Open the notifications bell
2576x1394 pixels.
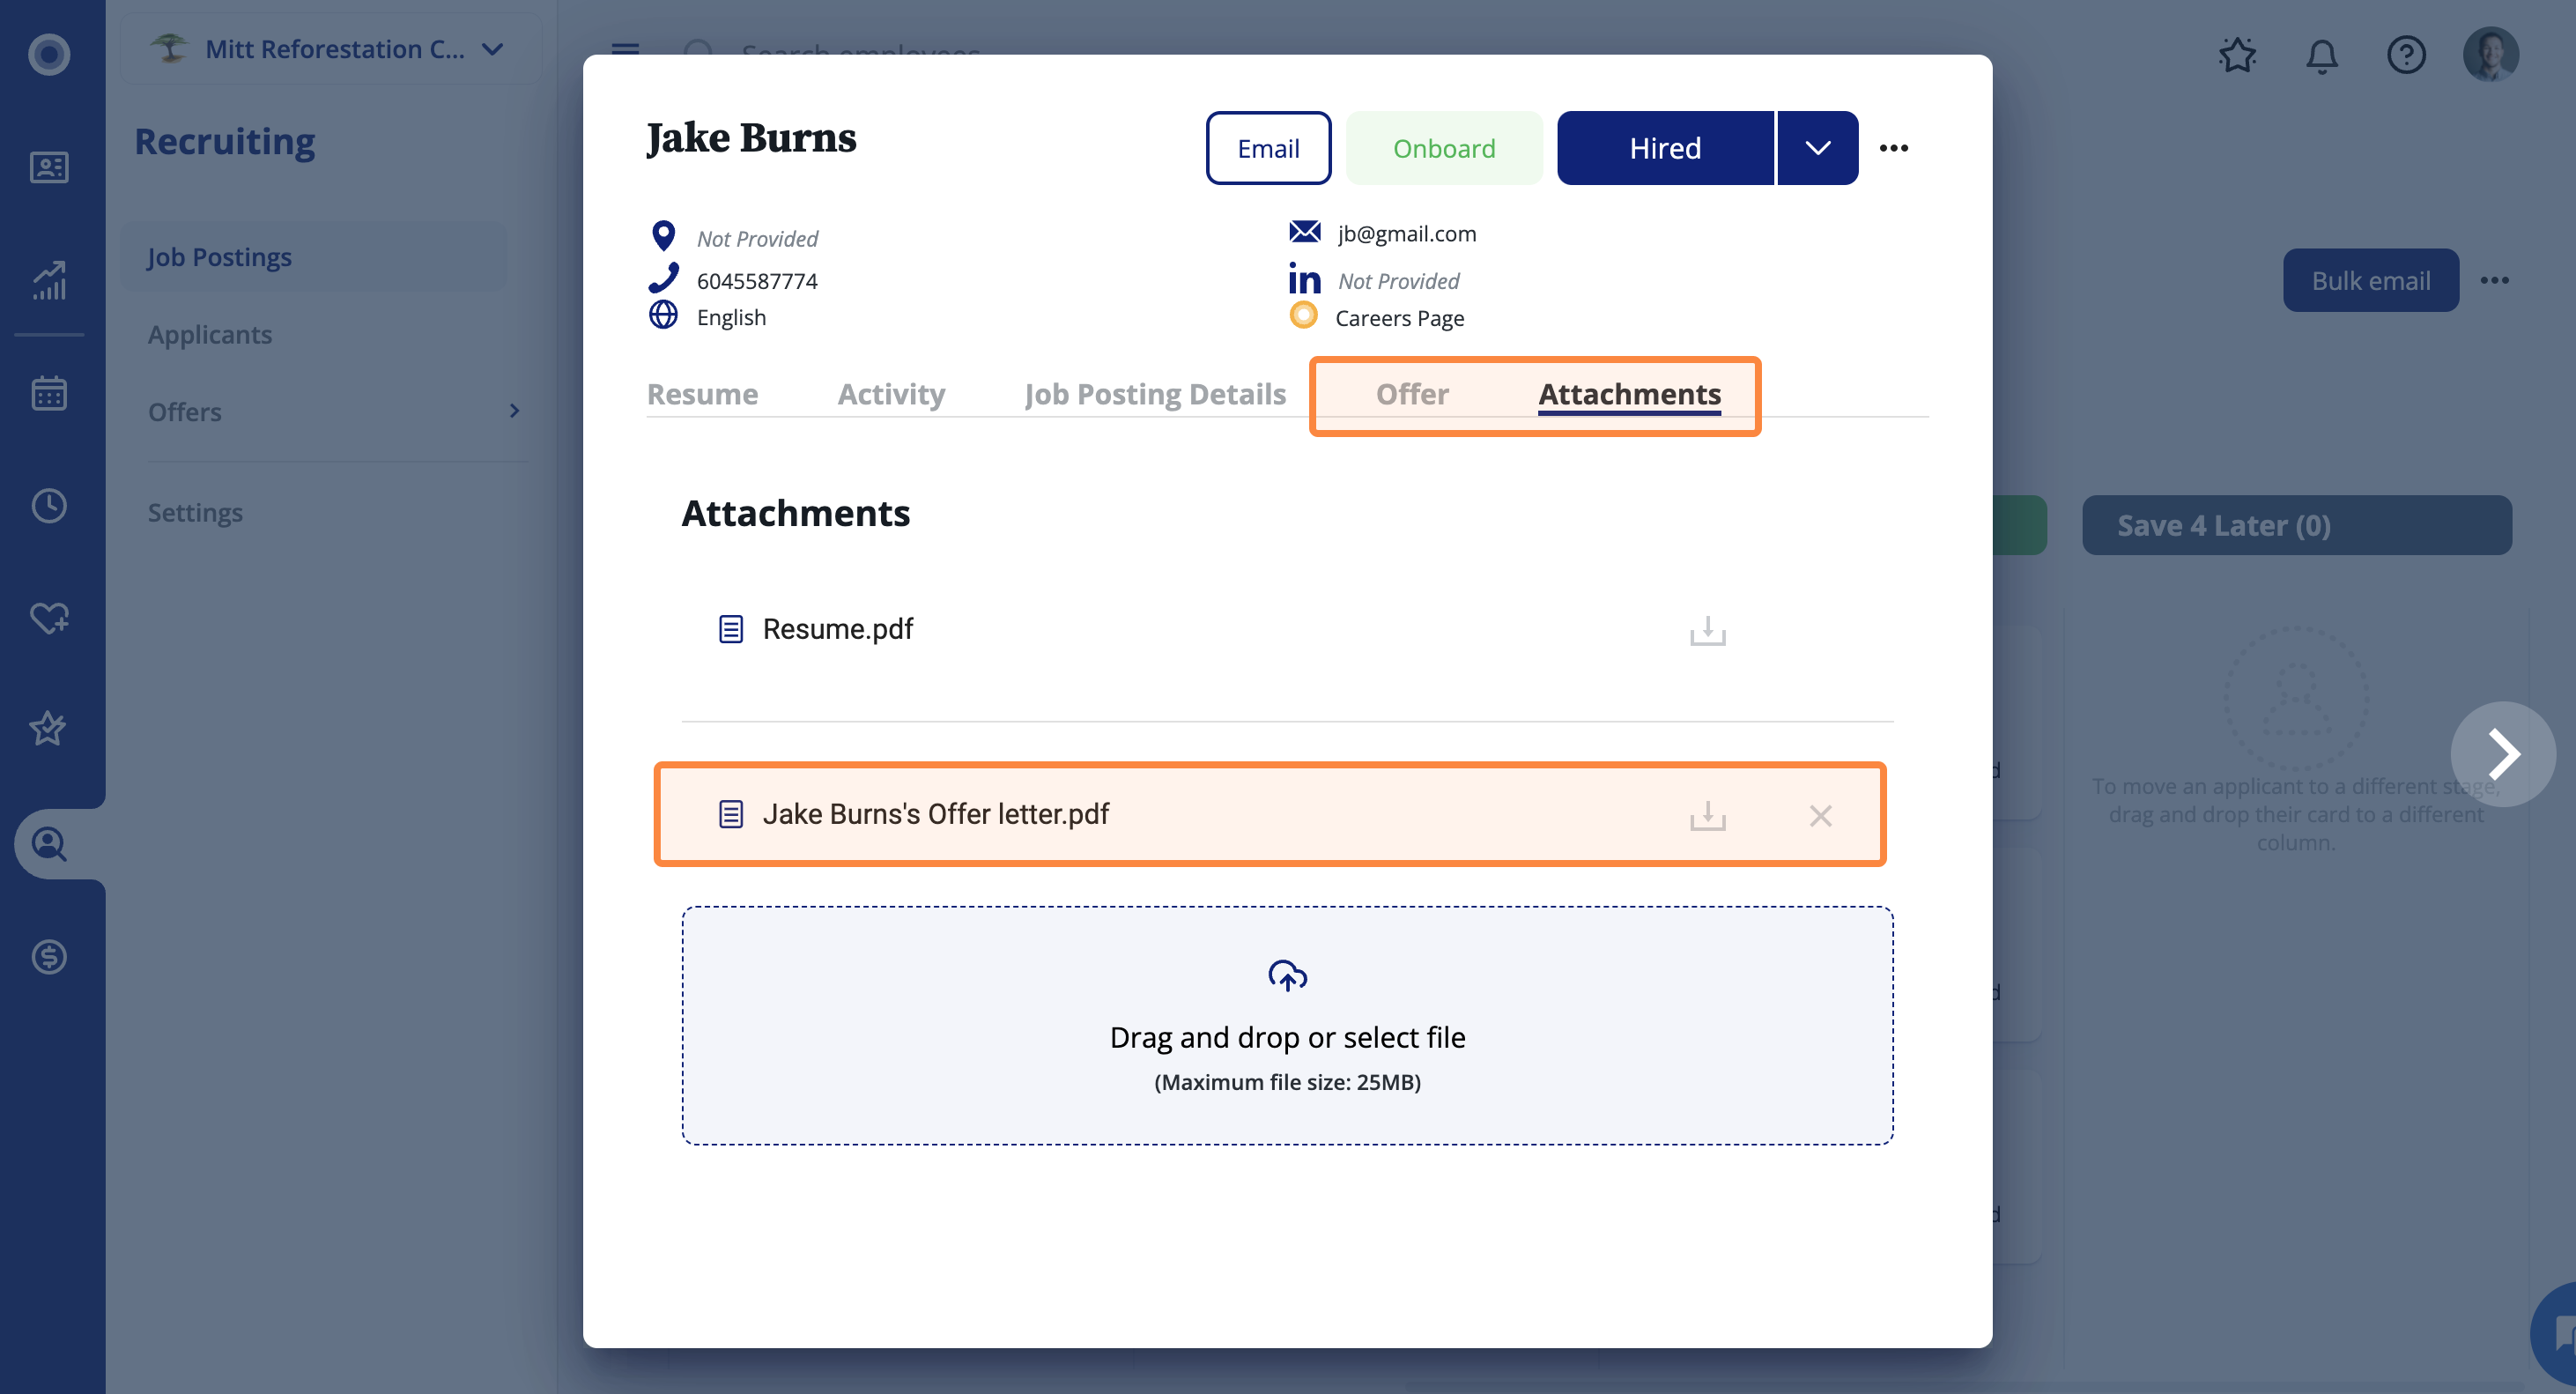click(x=2322, y=55)
